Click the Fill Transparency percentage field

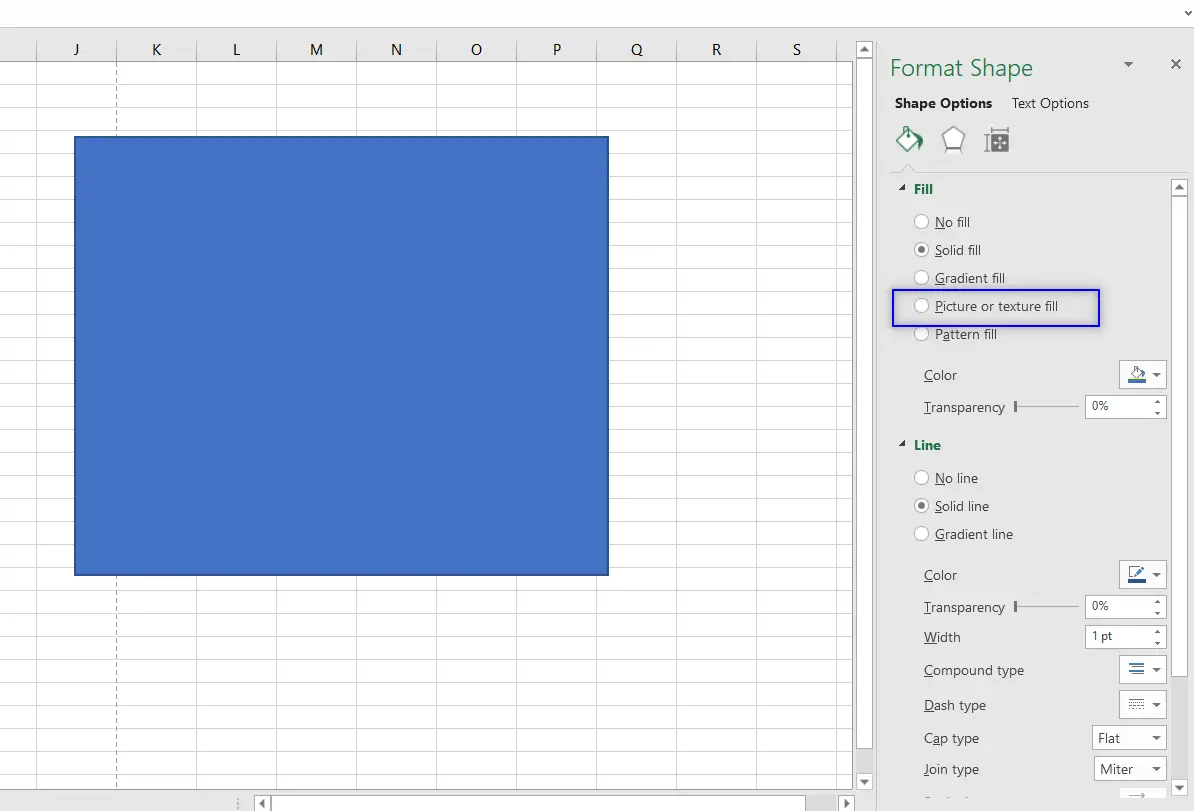pos(1118,407)
